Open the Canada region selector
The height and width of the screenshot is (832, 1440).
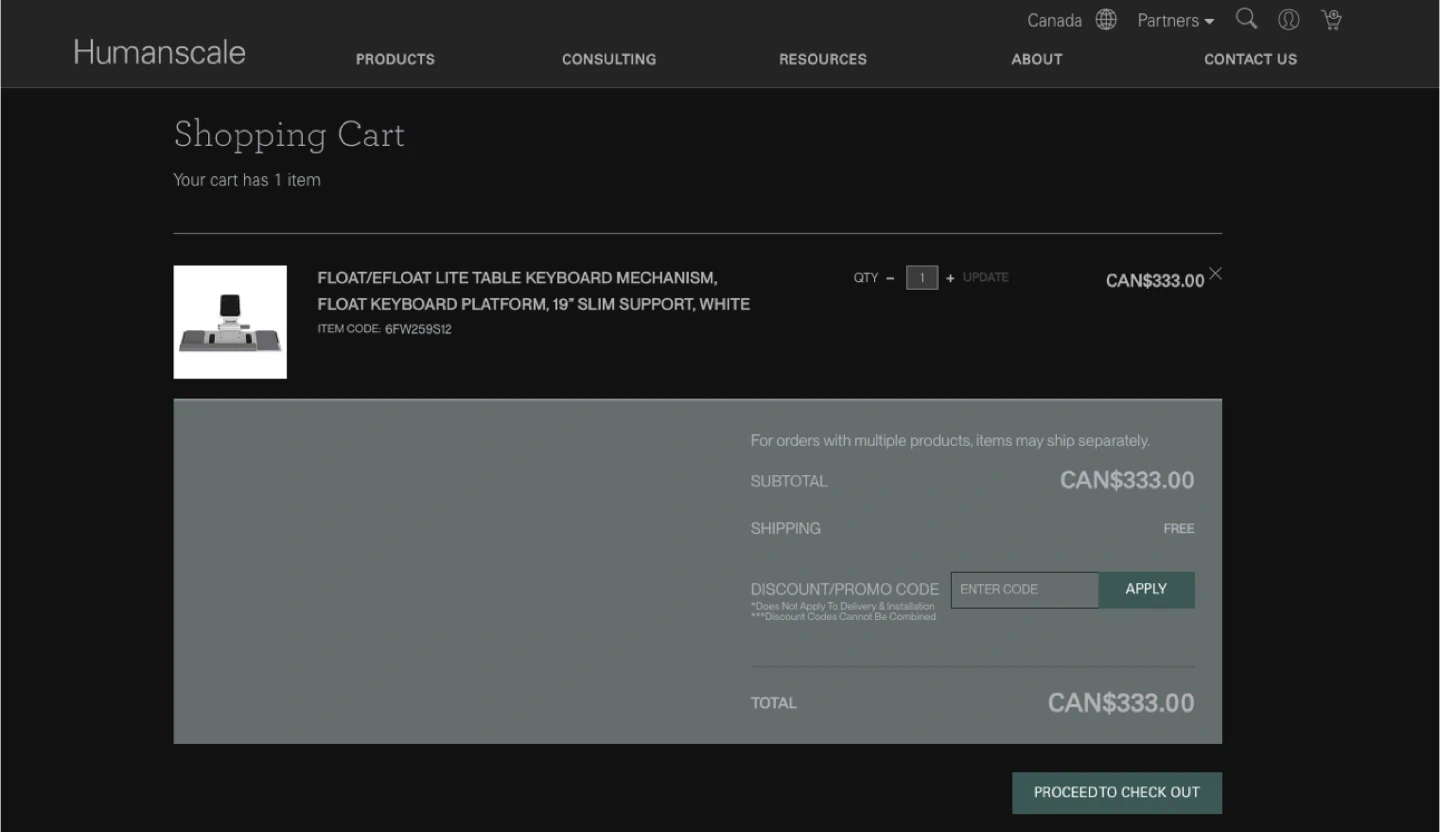1054,21
